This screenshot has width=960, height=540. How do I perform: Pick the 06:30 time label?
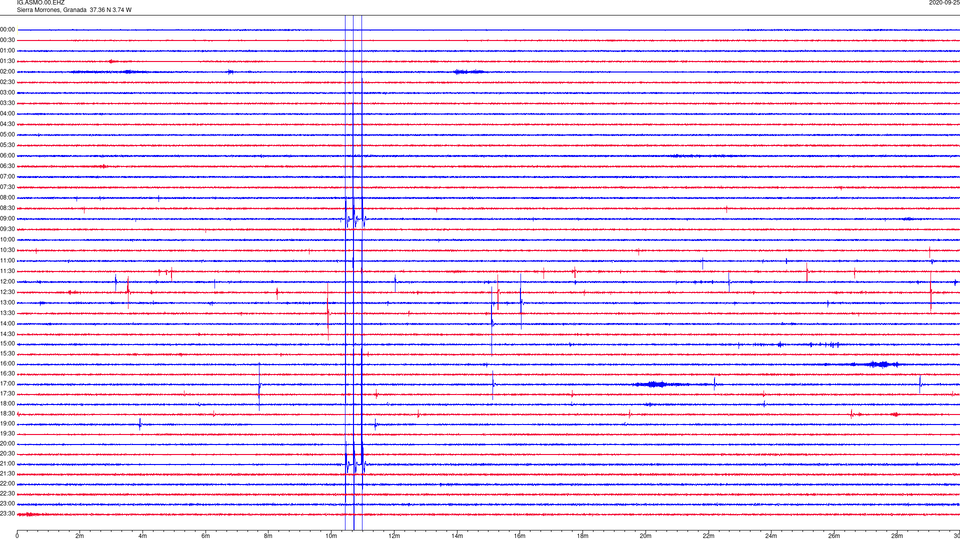click(x=8, y=166)
